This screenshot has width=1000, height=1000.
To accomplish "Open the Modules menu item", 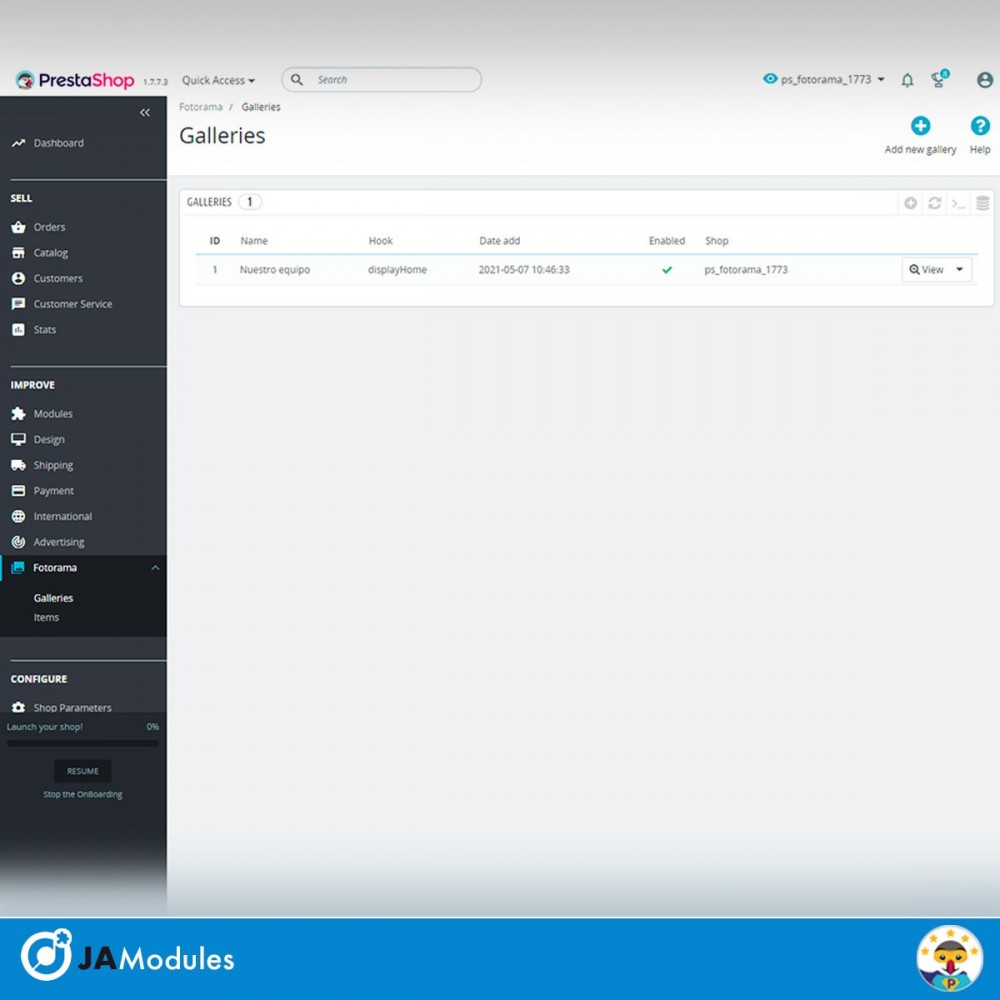I will coord(53,414).
